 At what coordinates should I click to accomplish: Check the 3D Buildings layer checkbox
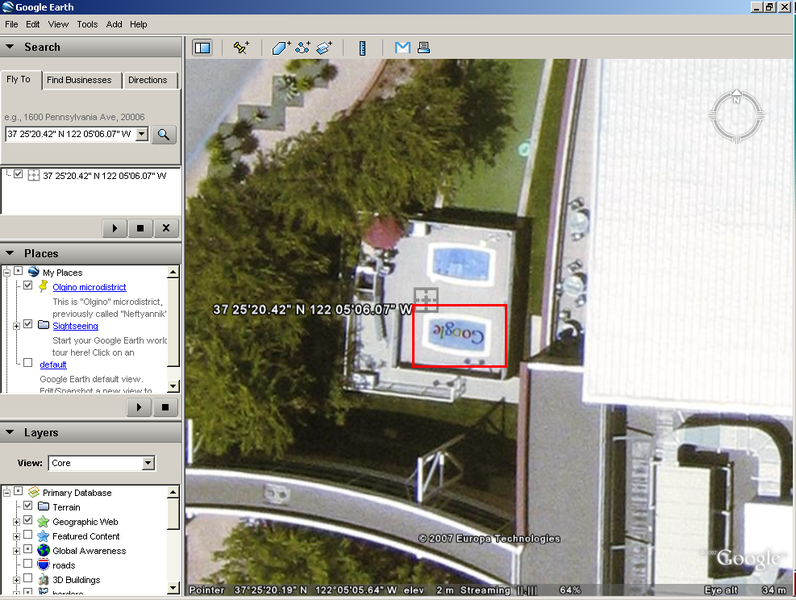pyautogui.click(x=28, y=580)
